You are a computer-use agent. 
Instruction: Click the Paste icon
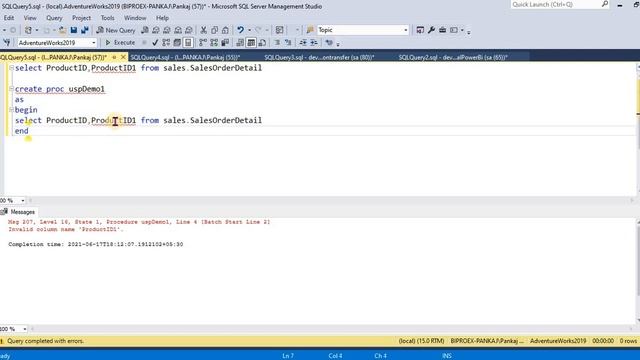tap(225, 30)
